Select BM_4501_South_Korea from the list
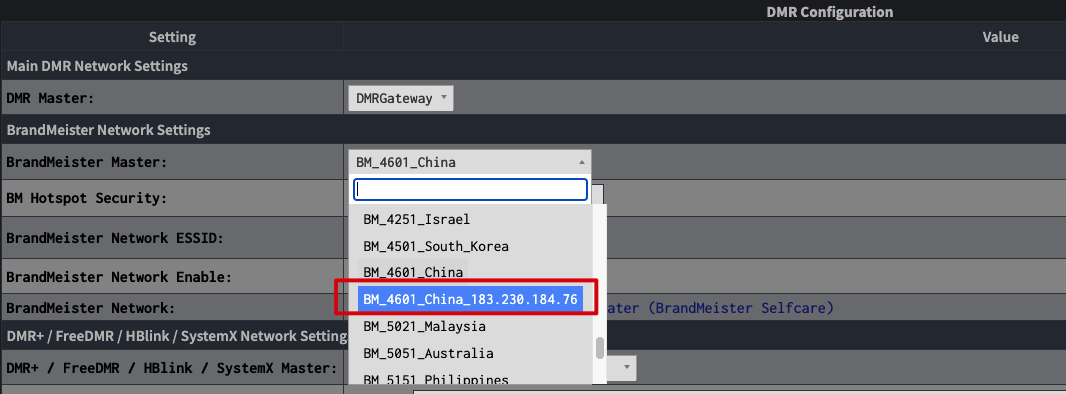This screenshot has width=1066, height=394. click(436, 246)
